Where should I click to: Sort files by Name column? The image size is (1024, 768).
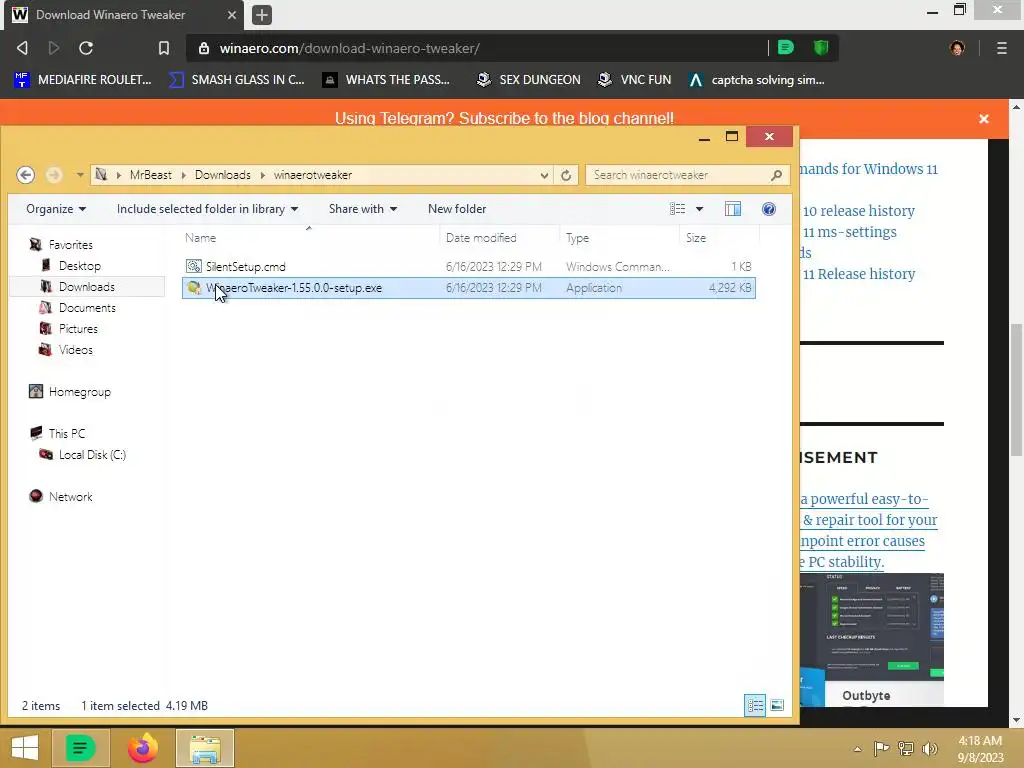pos(311,238)
